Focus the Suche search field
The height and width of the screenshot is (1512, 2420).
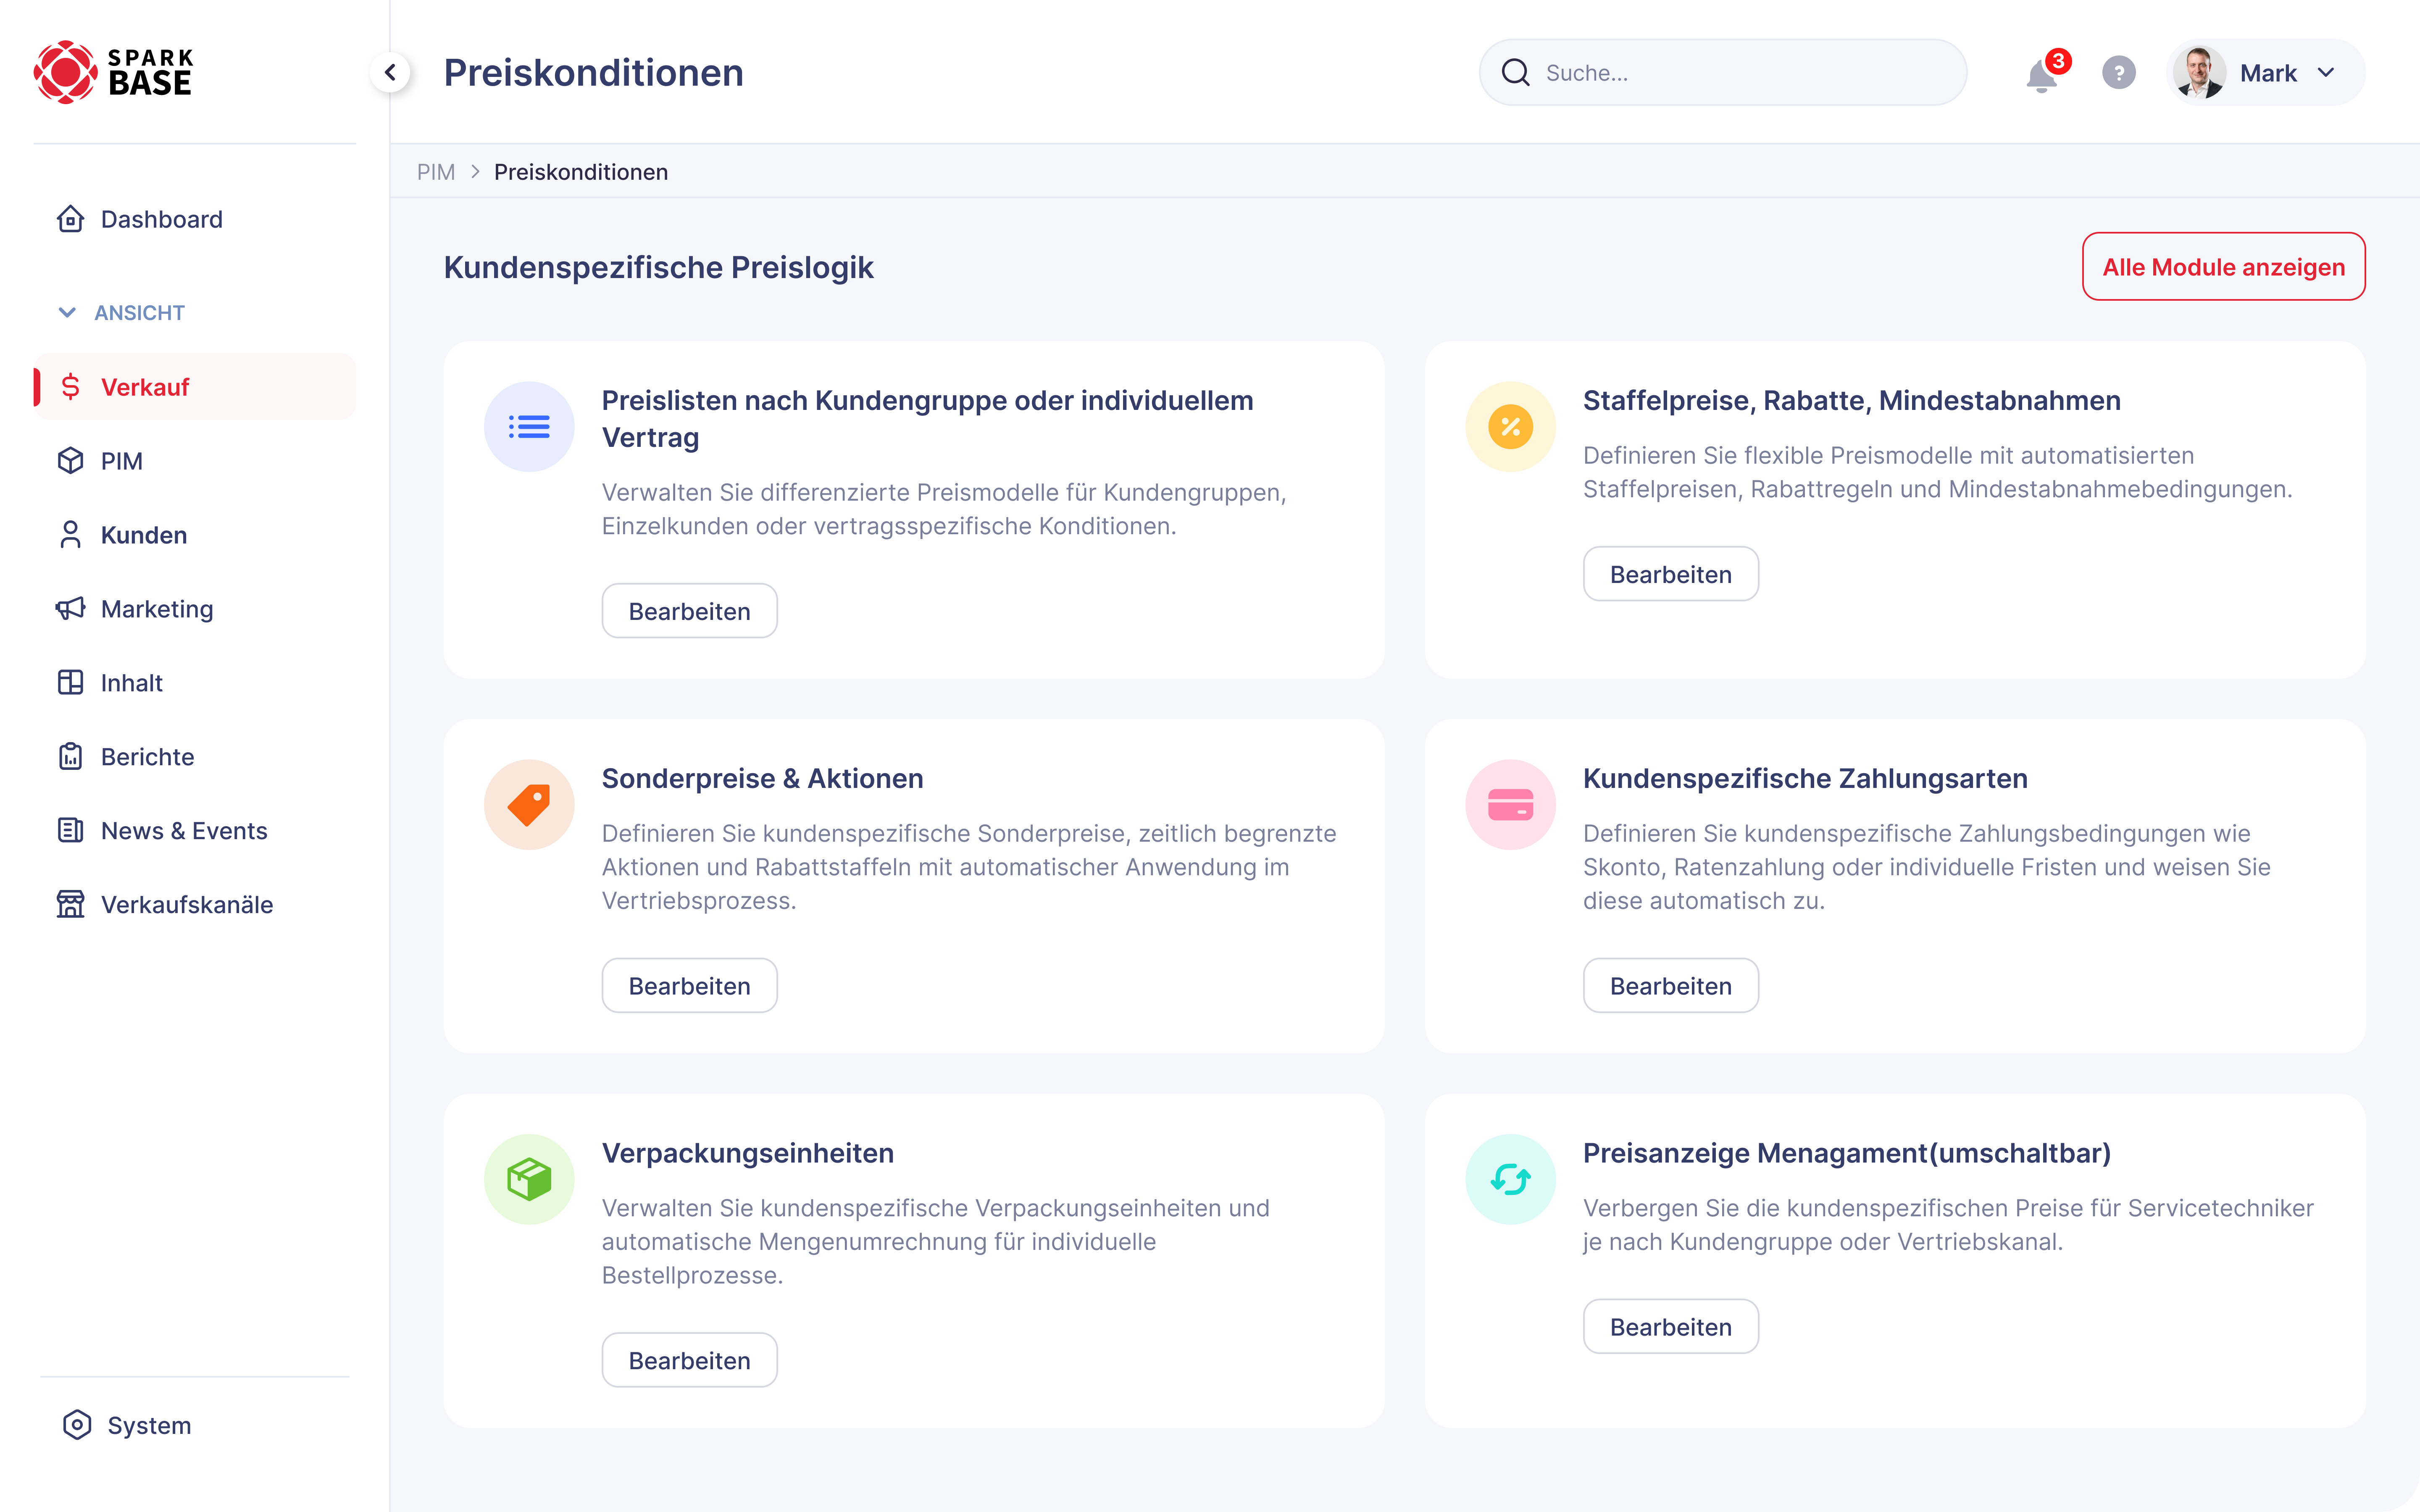tap(1722, 72)
